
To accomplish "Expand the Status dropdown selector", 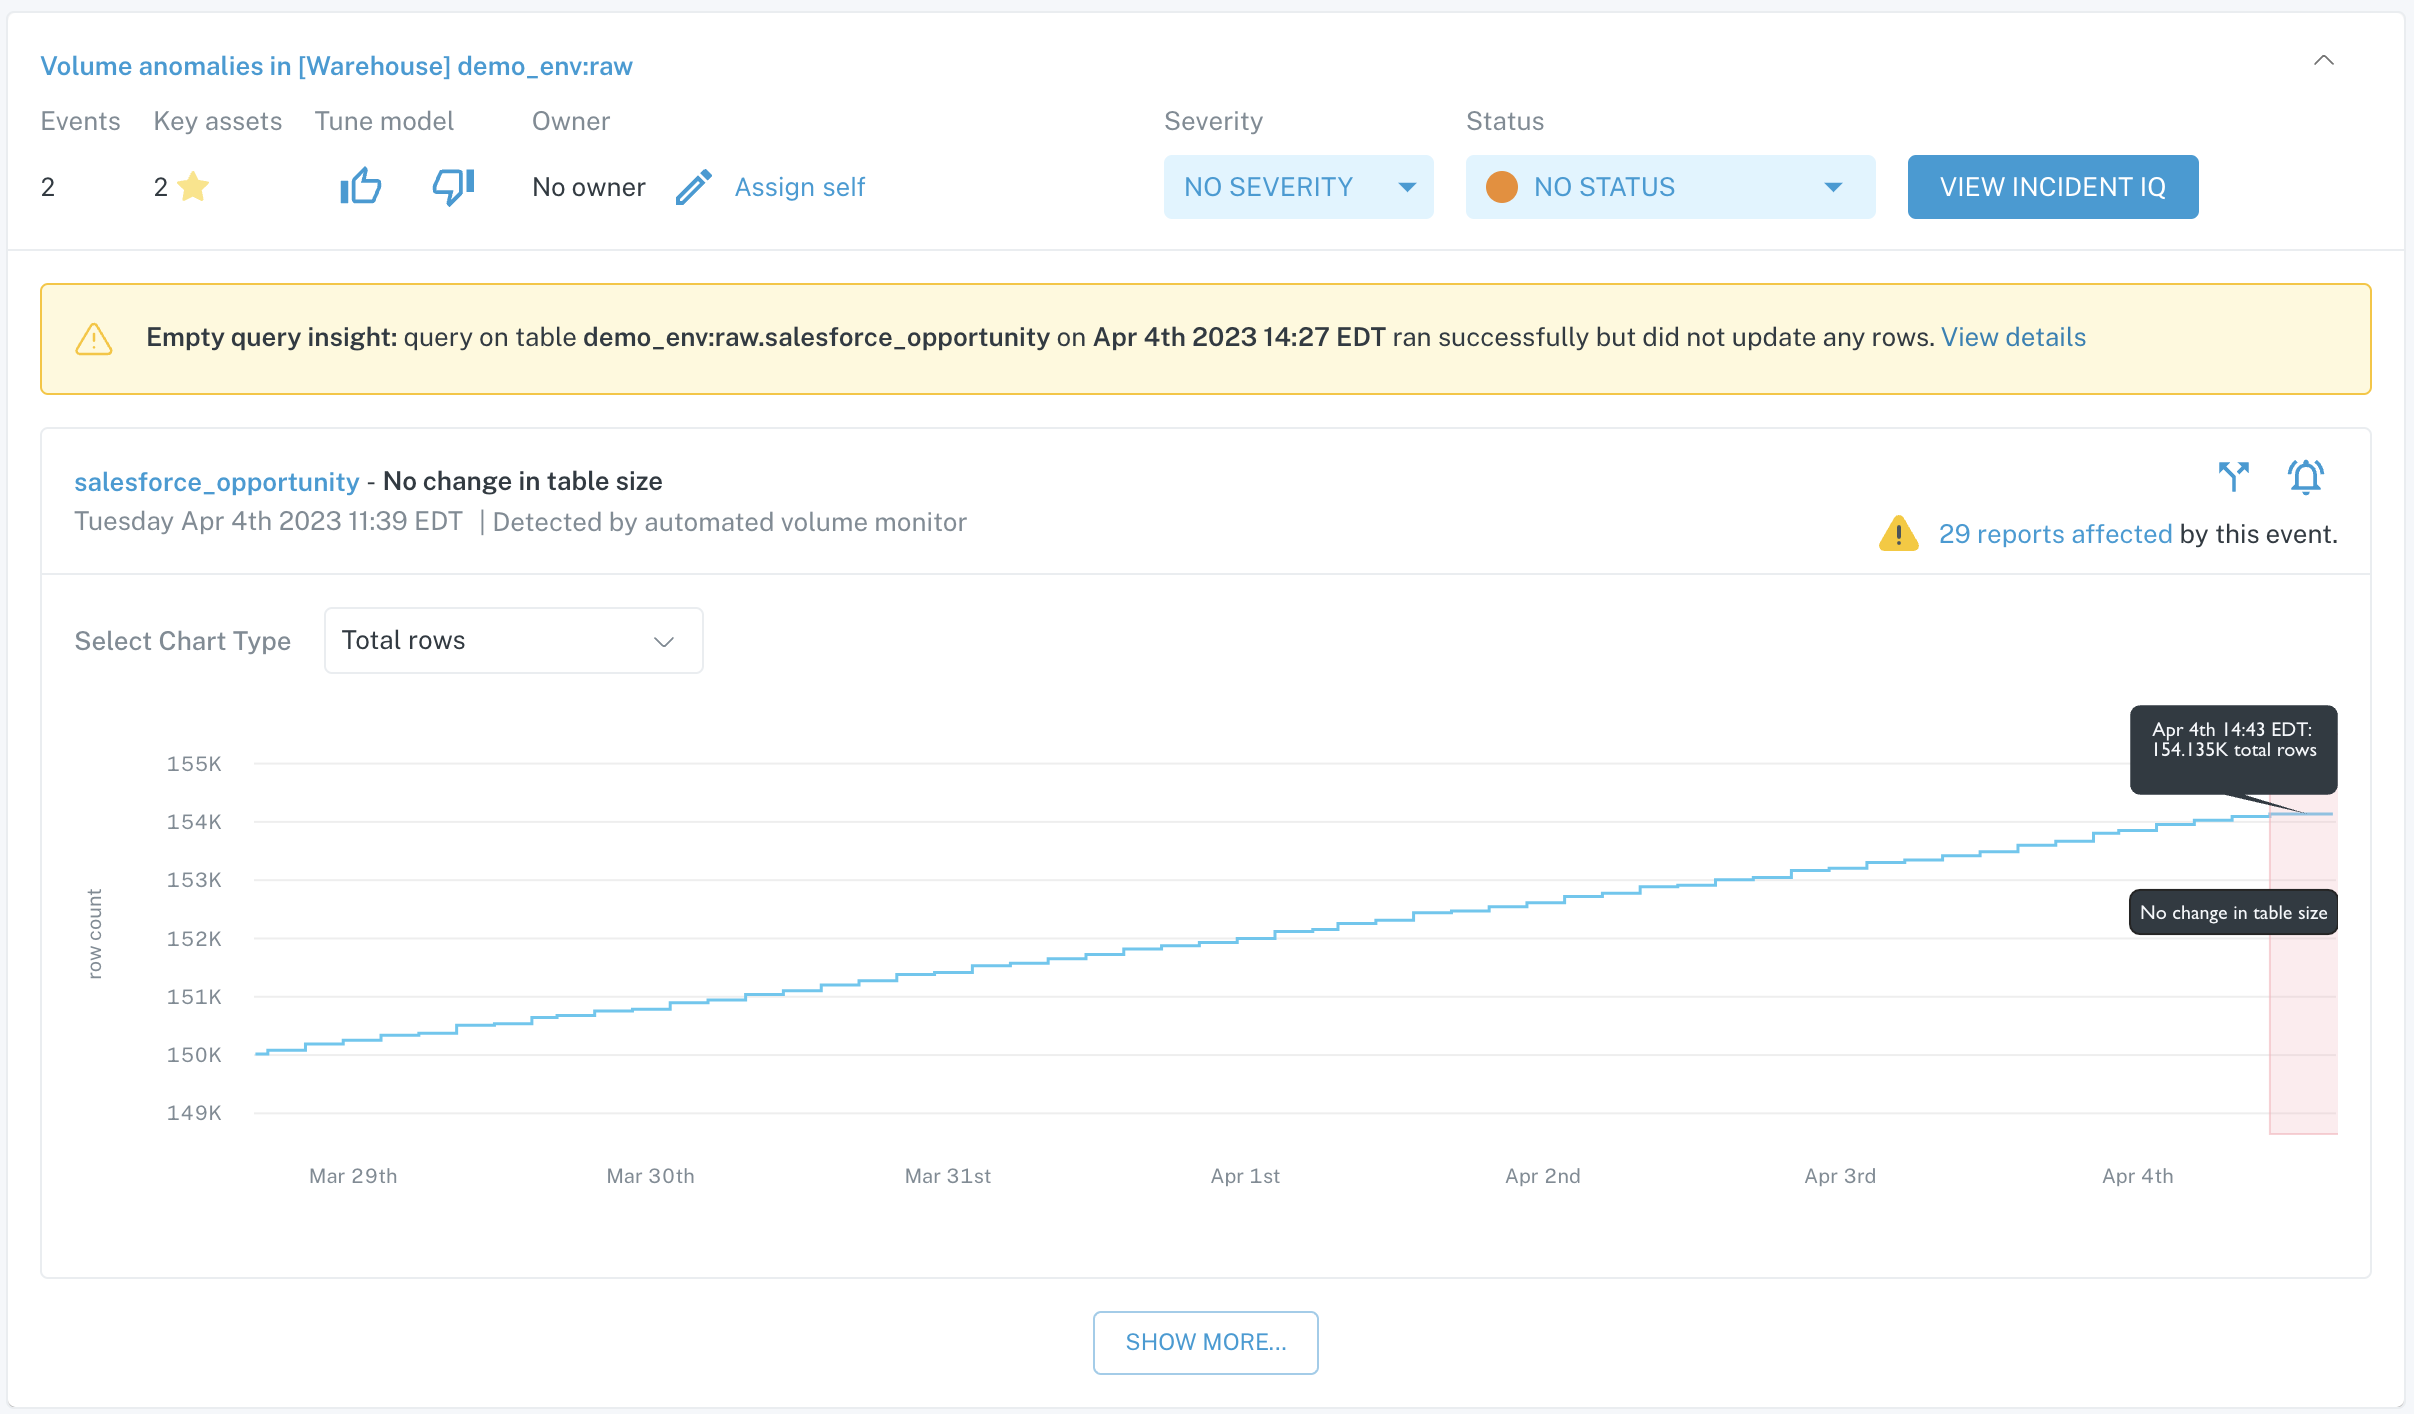I will [1835, 187].
